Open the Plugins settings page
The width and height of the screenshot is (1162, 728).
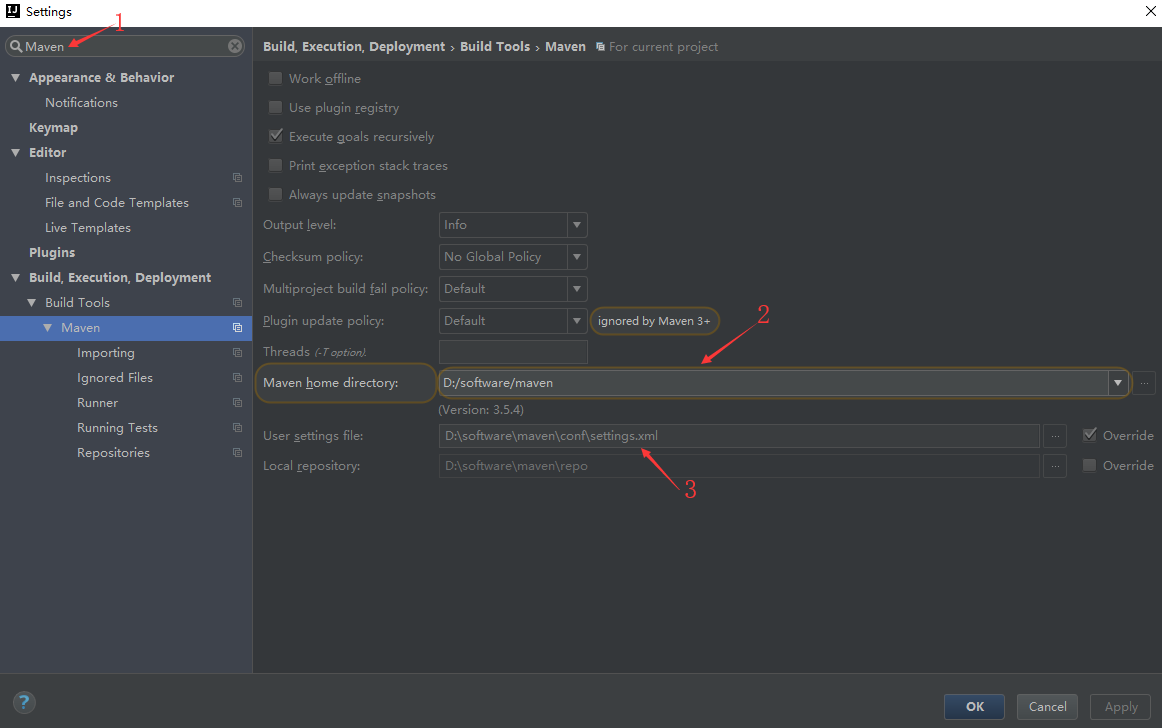pos(52,253)
